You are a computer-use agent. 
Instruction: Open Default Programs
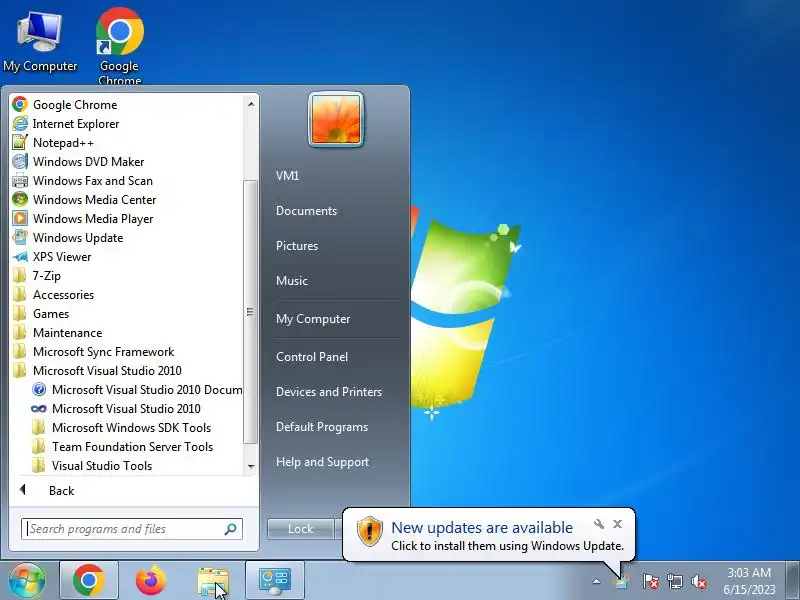point(321,427)
